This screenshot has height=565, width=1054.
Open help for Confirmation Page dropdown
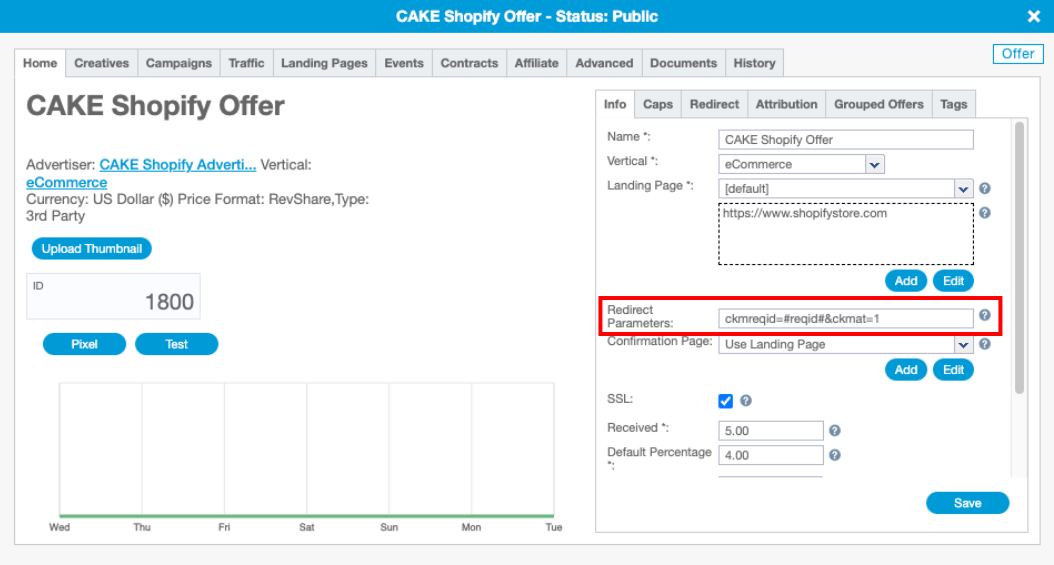tap(985, 344)
